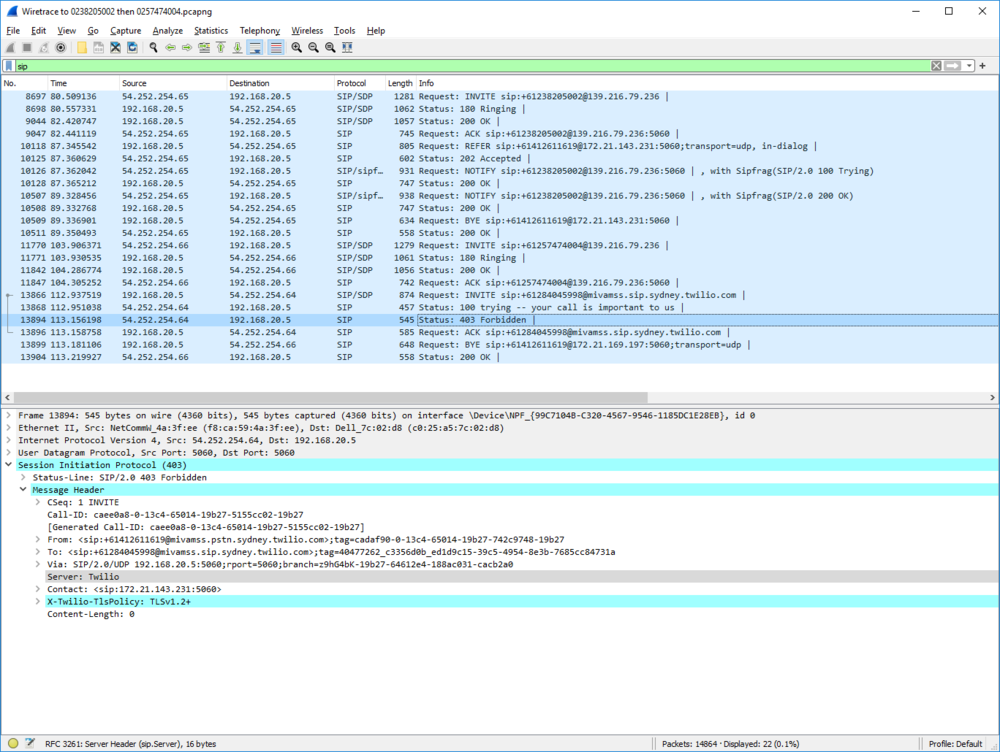Click the Find Packet magnifier icon
The height and width of the screenshot is (752, 1000).
coord(153,47)
